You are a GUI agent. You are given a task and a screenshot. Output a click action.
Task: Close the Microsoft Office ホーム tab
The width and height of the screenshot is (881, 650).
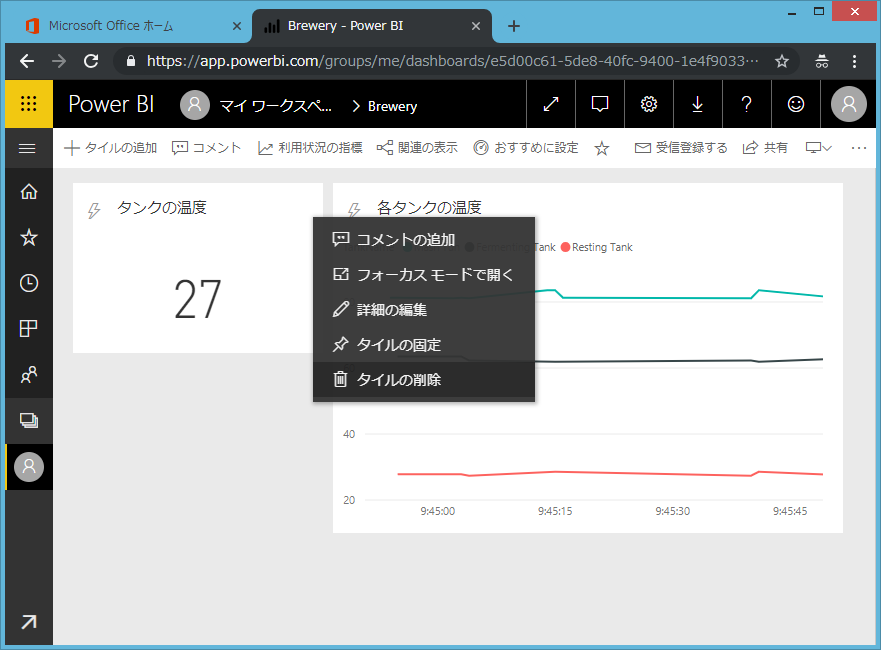[x=237, y=26]
